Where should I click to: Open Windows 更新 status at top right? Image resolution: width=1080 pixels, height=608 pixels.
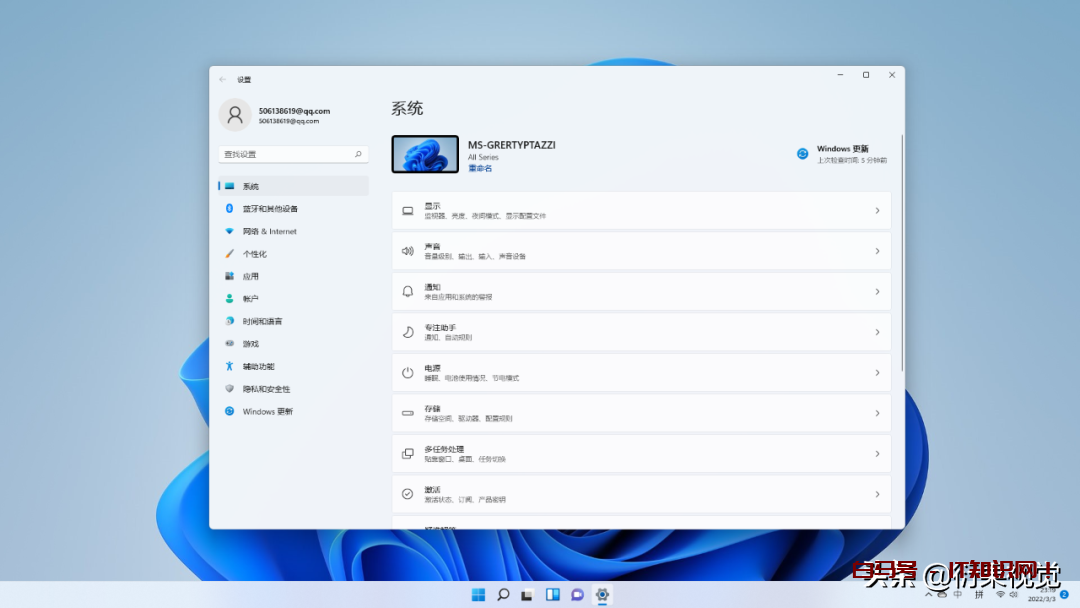point(842,154)
